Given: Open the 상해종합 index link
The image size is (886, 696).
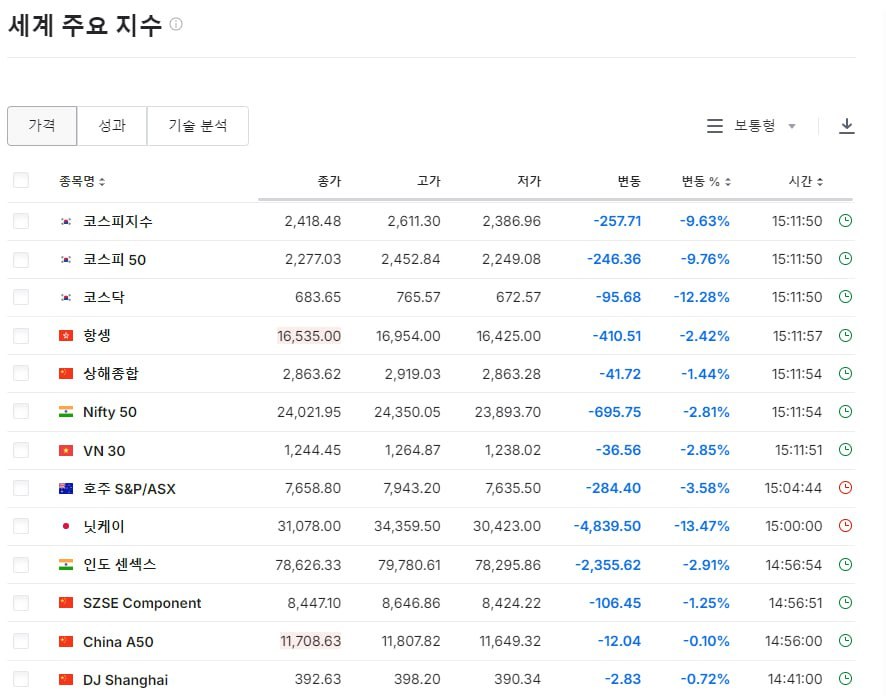Looking at the screenshot, I should [111, 373].
